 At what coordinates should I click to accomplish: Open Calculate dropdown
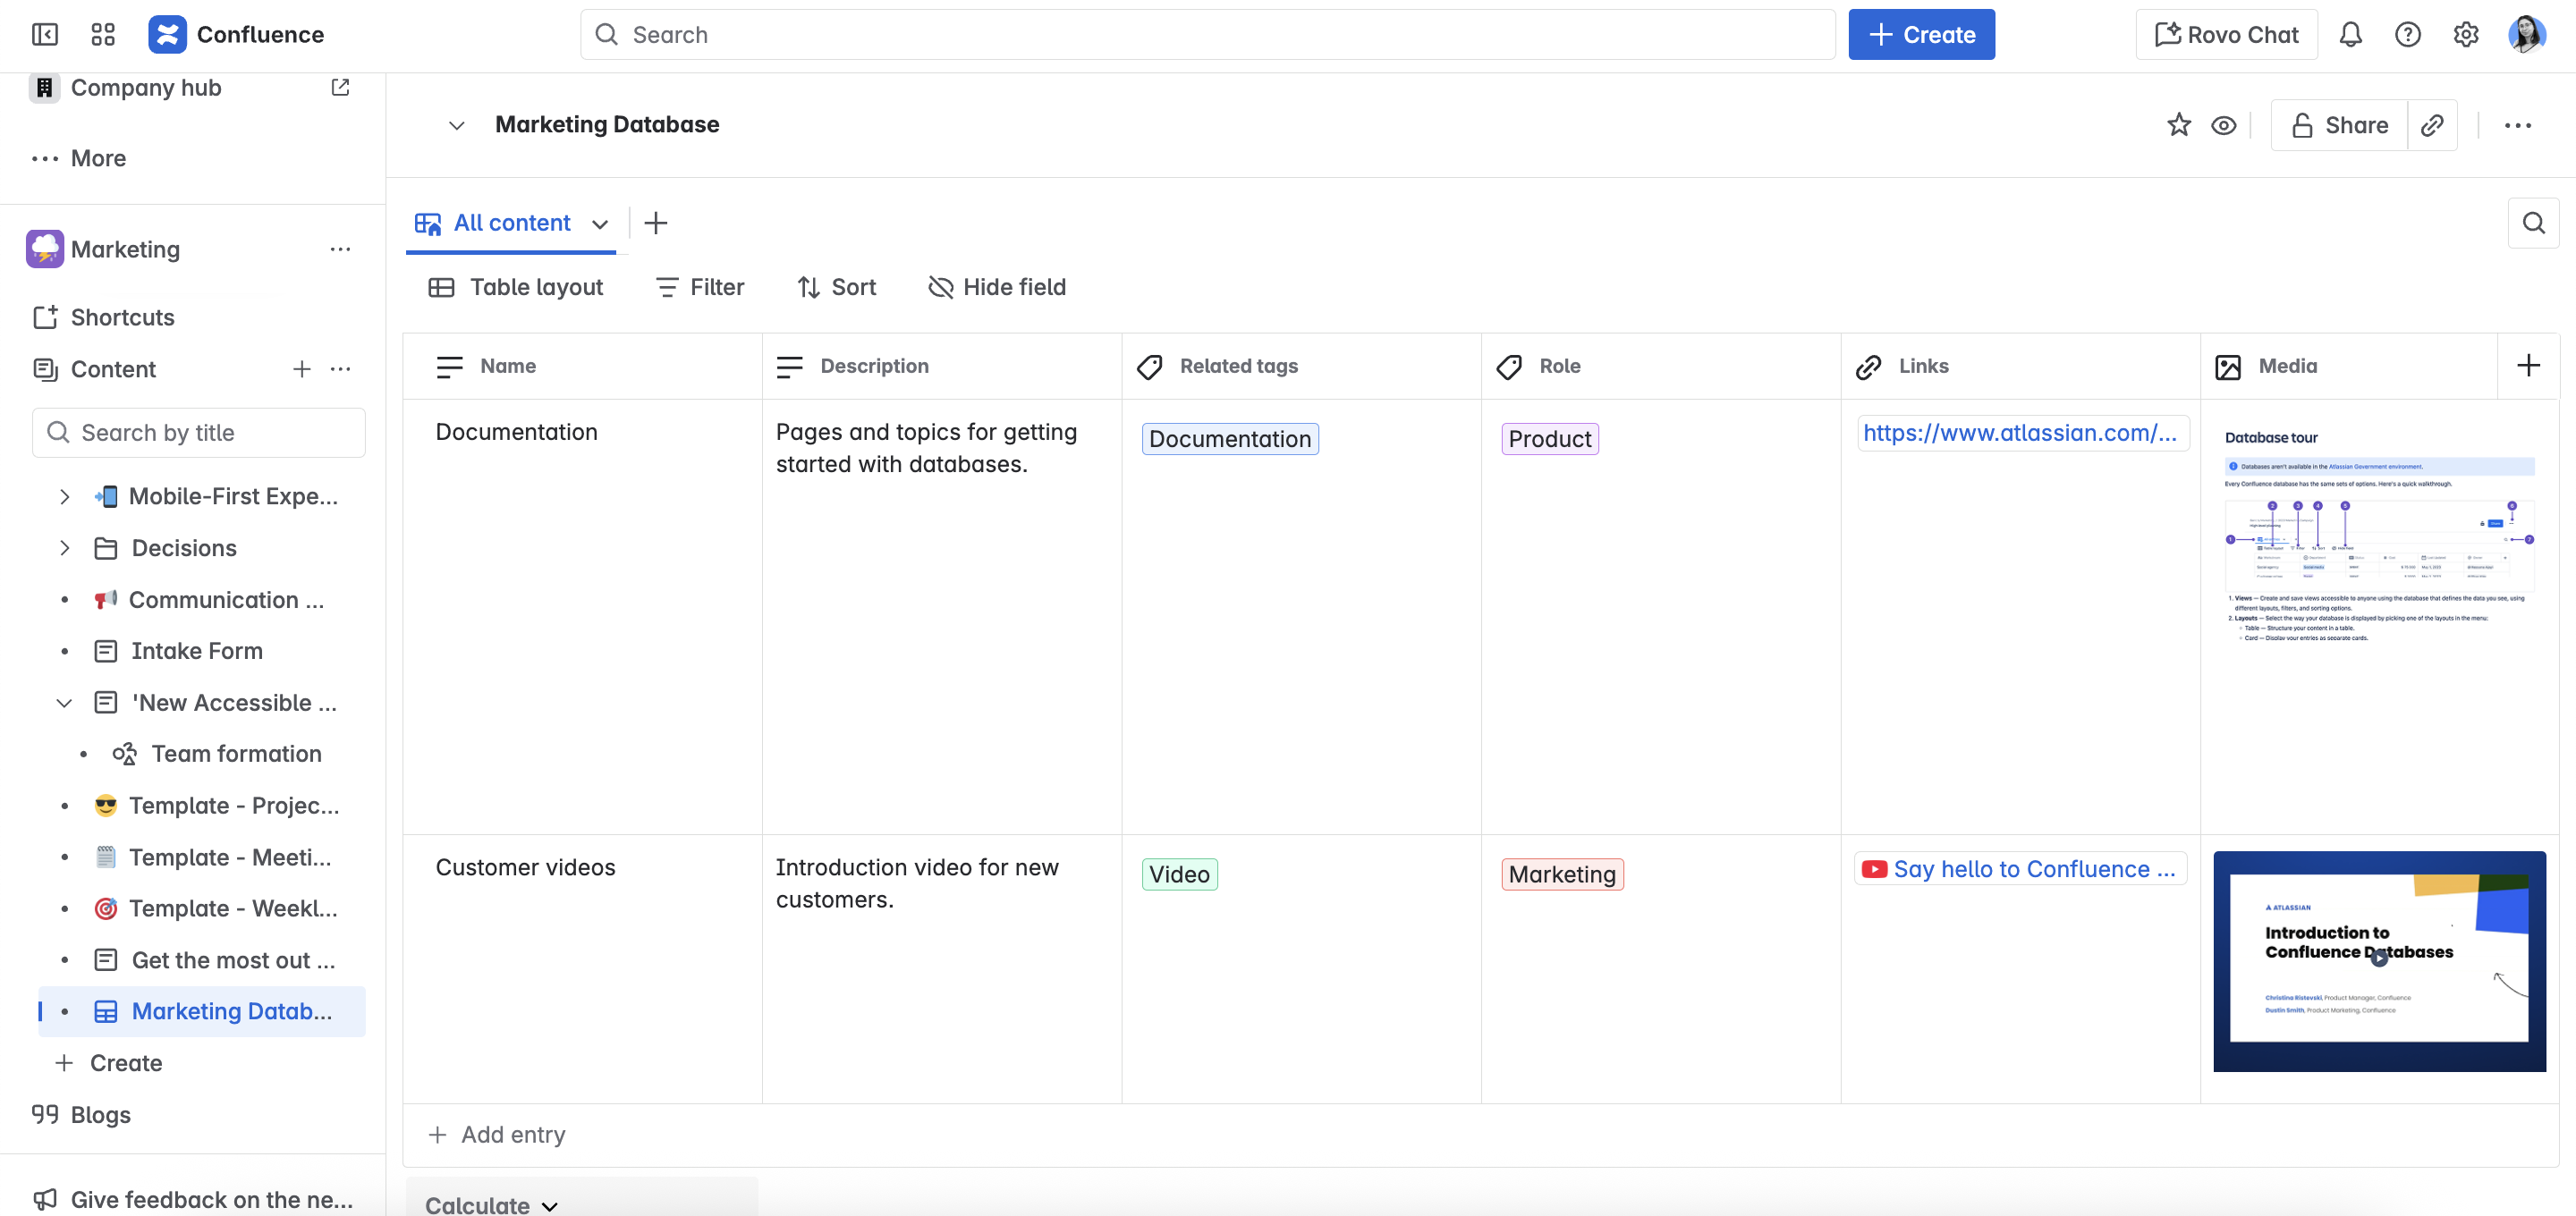(490, 1204)
